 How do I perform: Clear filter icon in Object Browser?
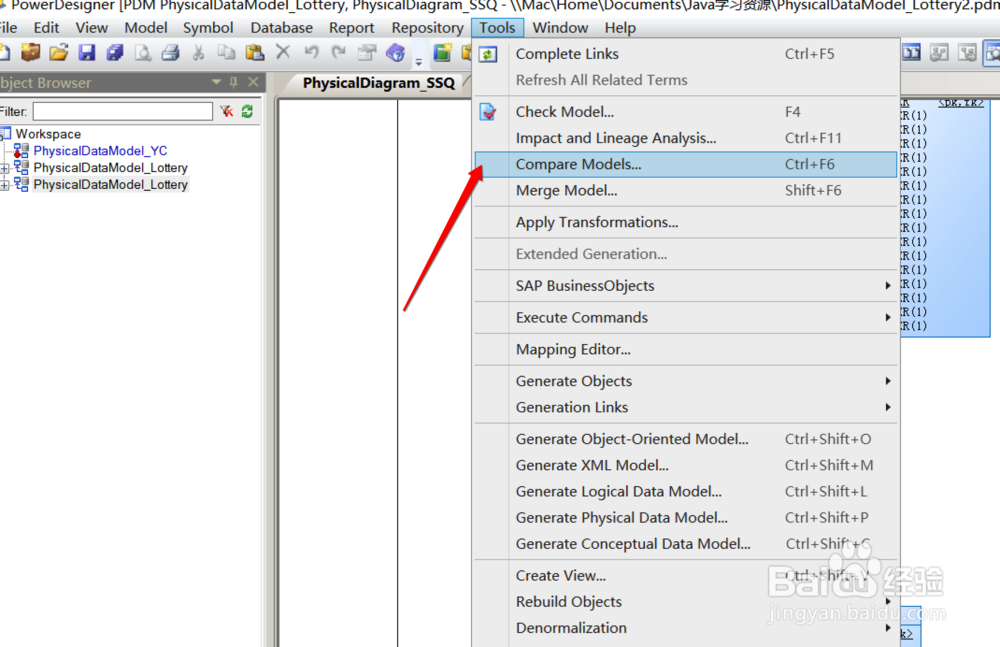pyautogui.click(x=226, y=112)
